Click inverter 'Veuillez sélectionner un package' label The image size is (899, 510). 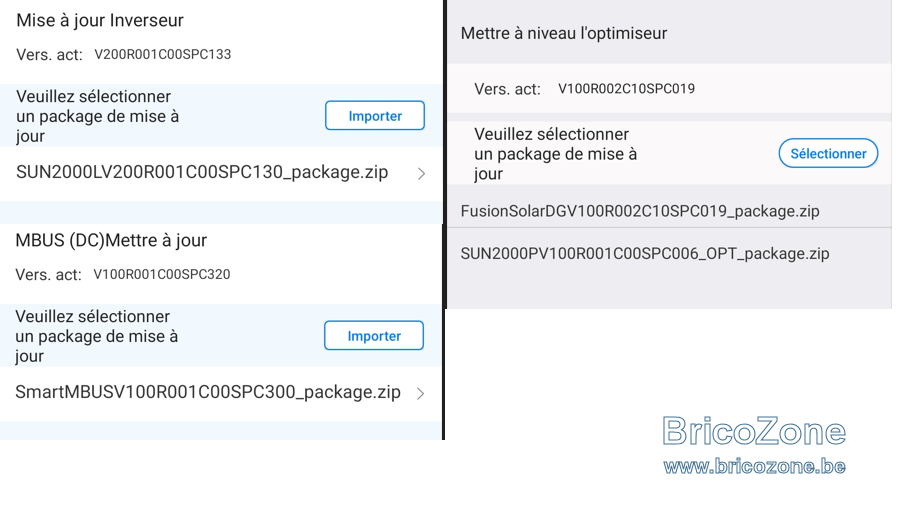point(97,116)
